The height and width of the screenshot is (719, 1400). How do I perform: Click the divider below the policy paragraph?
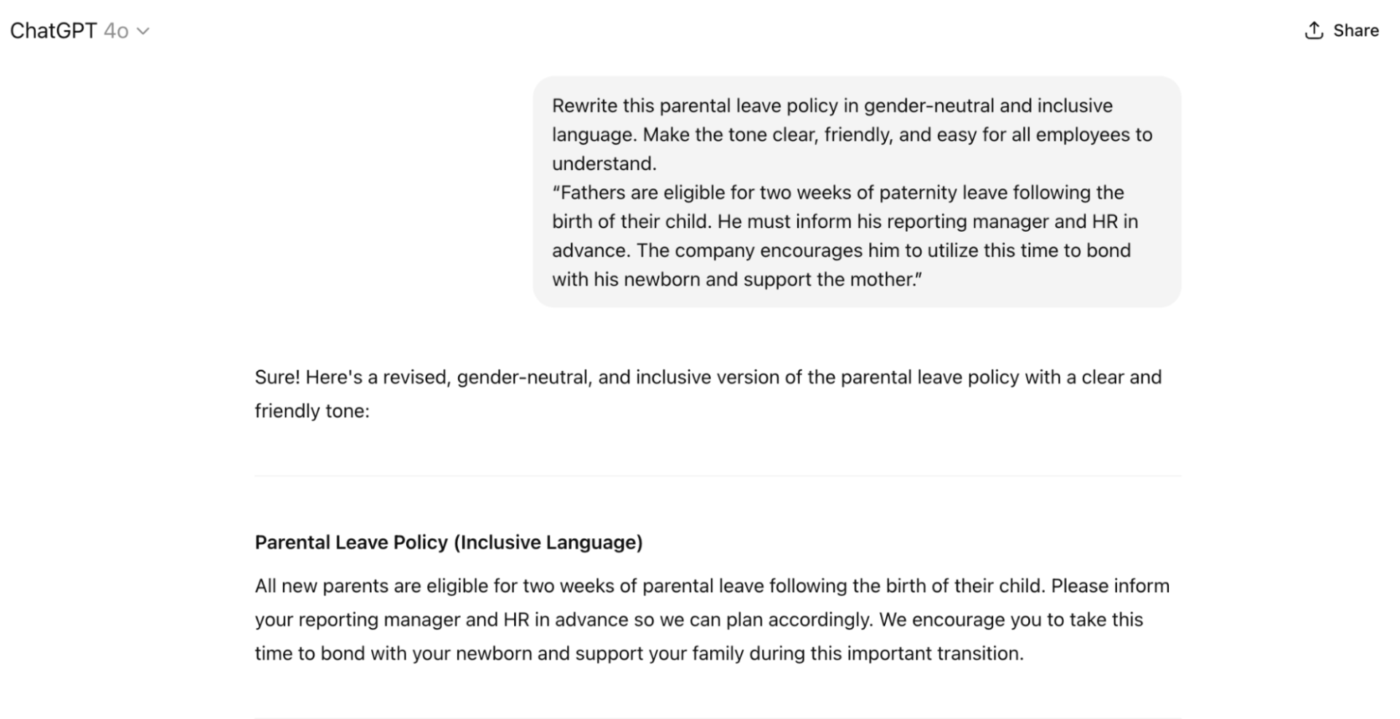tap(717, 716)
